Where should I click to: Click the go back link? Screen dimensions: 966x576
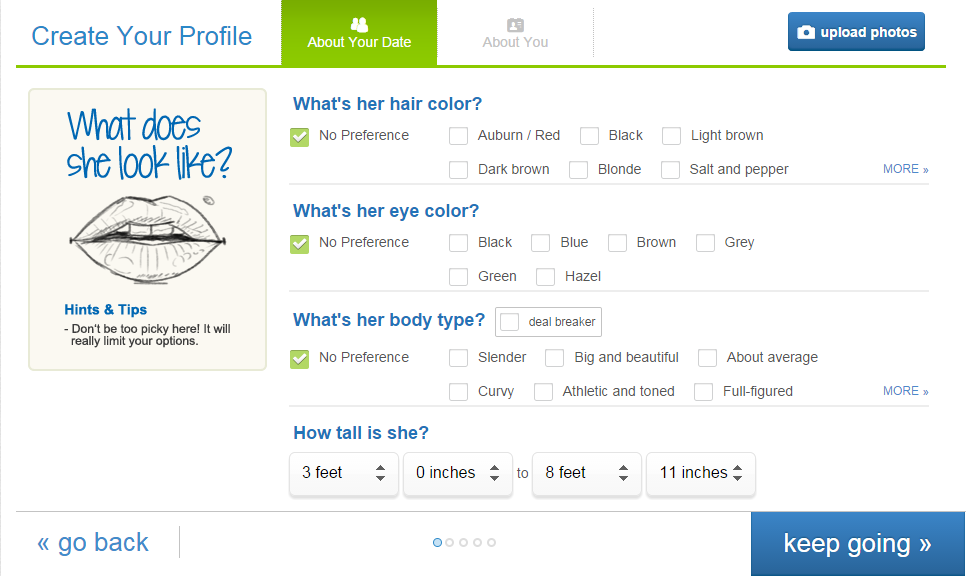coord(93,541)
